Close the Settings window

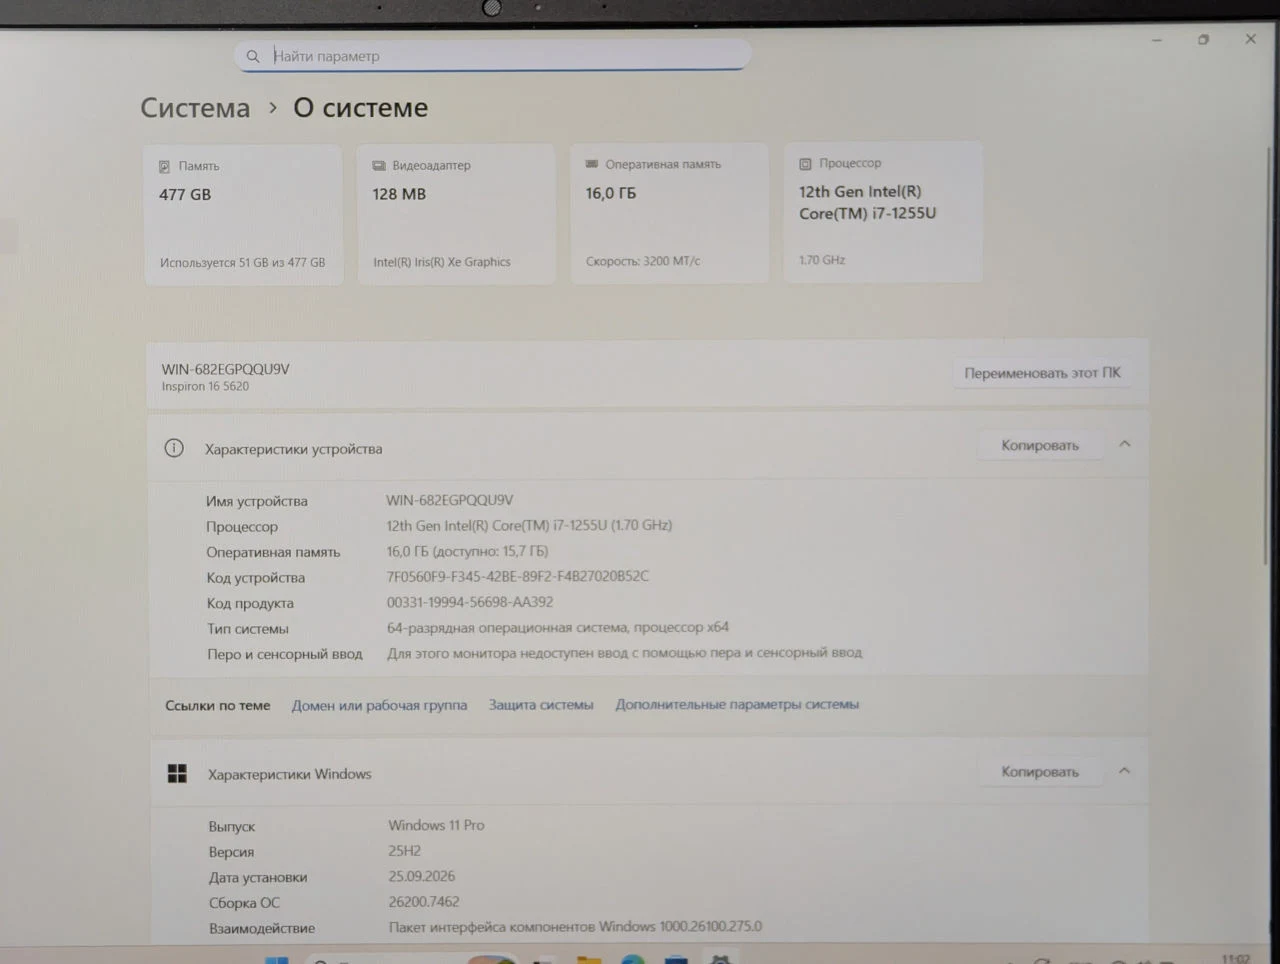(x=1250, y=39)
